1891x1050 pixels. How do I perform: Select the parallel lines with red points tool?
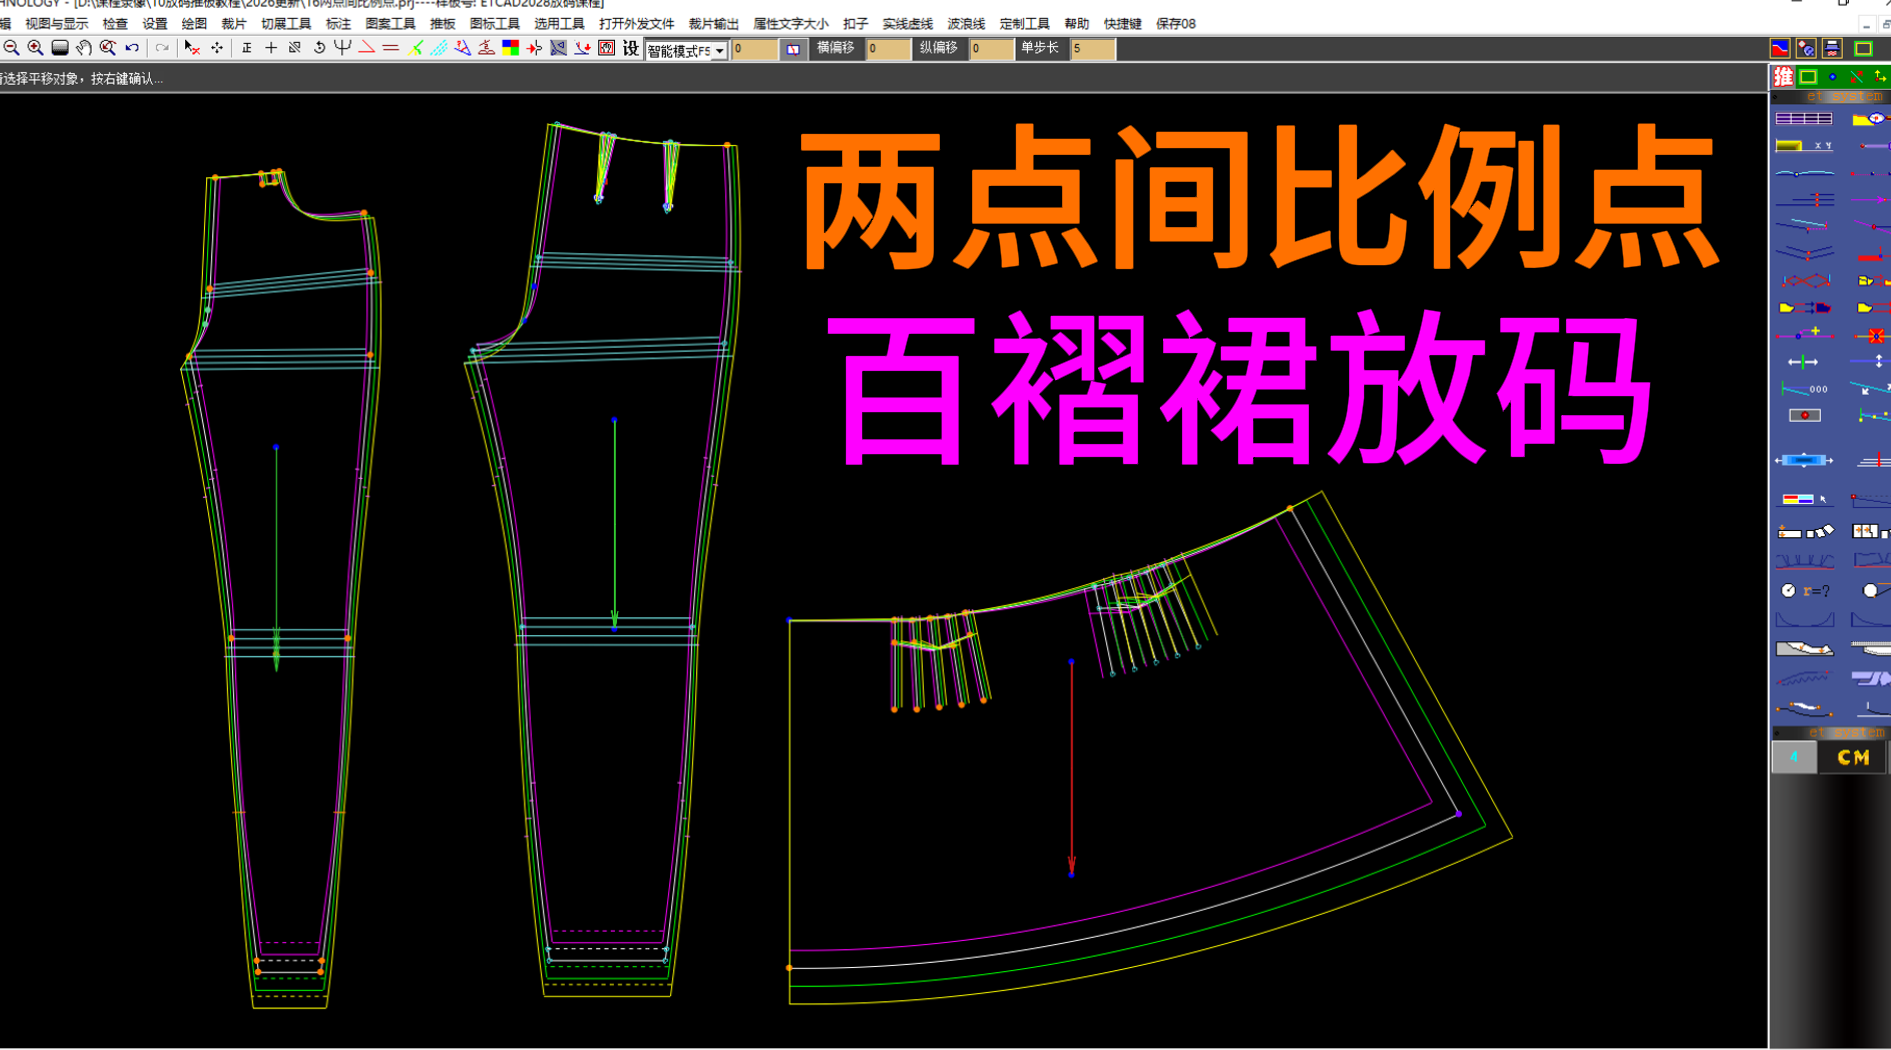(x=1804, y=200)
